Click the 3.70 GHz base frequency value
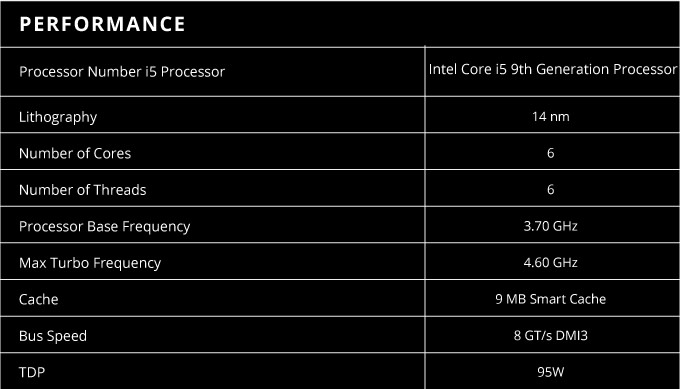 click(550, 226)
